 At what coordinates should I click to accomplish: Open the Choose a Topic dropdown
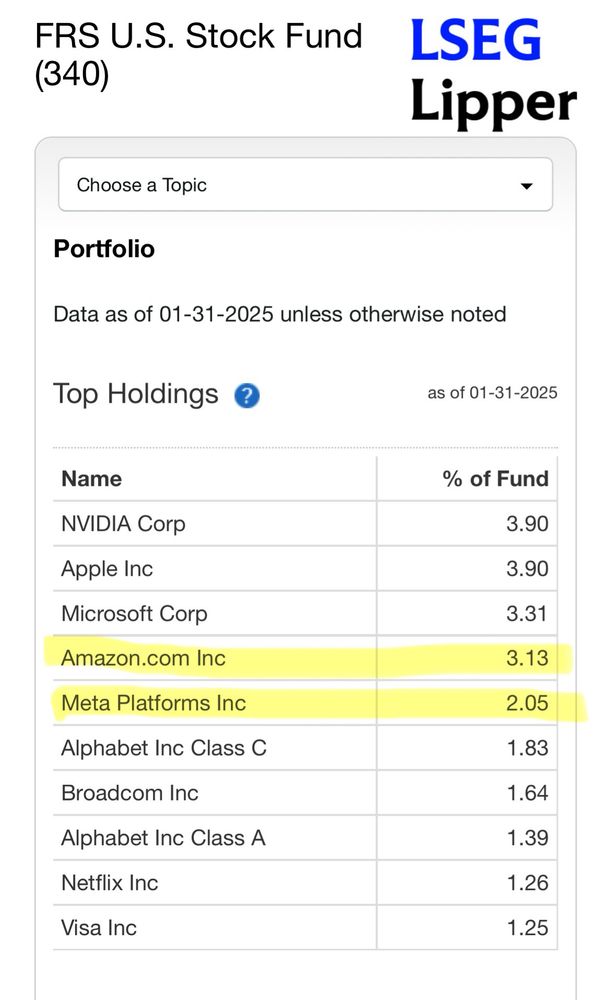coord(306,185)
